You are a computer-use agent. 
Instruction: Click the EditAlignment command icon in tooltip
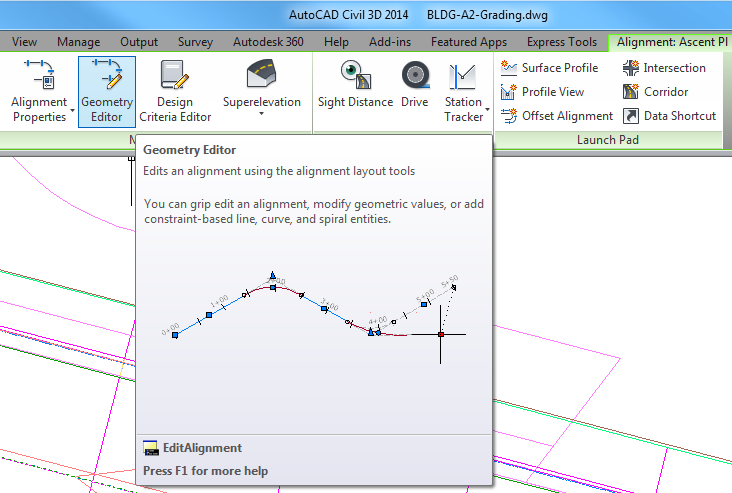(x=151, y=448)
